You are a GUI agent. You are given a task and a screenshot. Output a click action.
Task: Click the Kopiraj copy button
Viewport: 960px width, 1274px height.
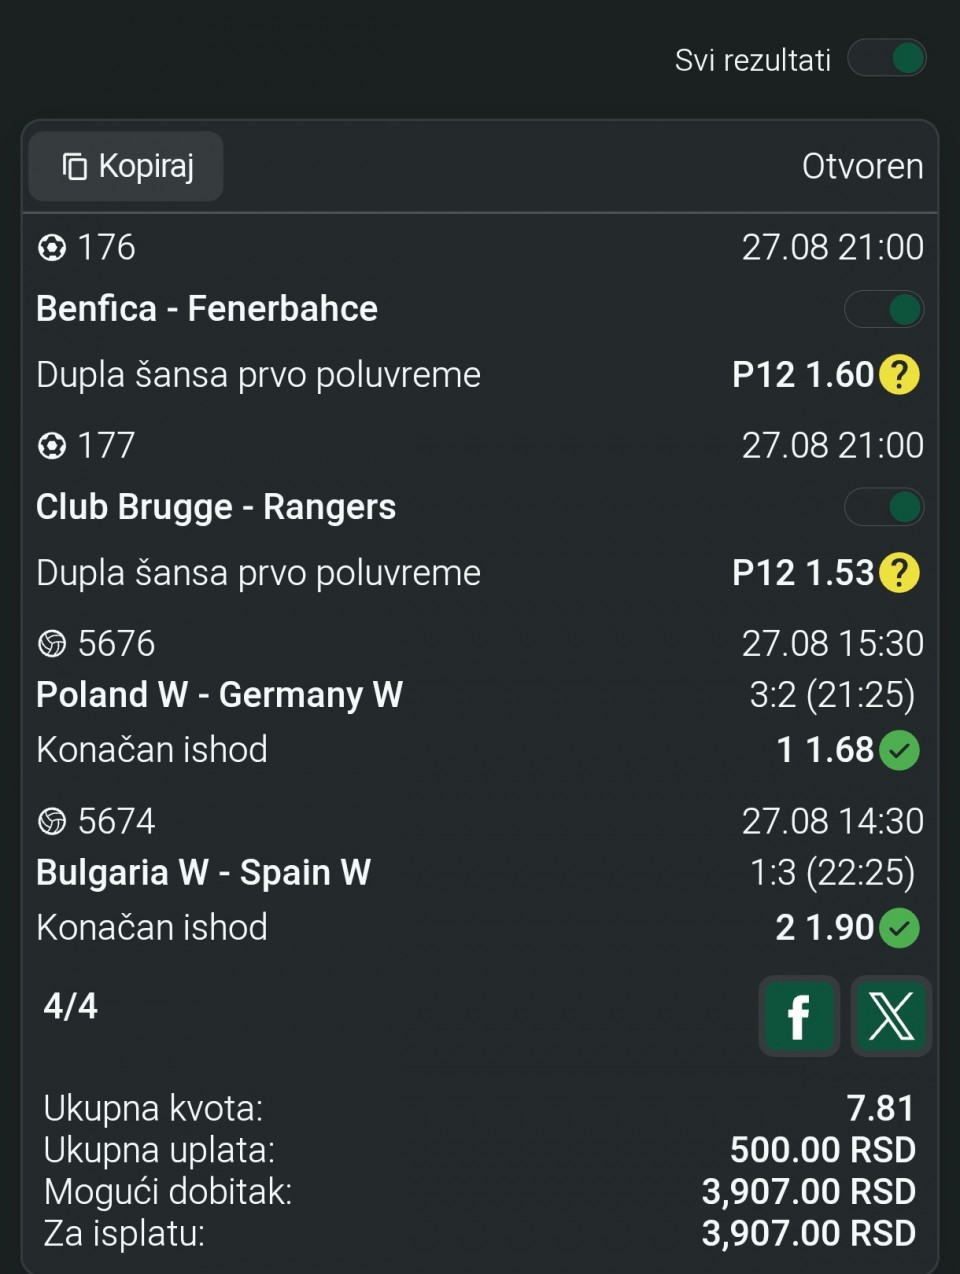point(126,166)
